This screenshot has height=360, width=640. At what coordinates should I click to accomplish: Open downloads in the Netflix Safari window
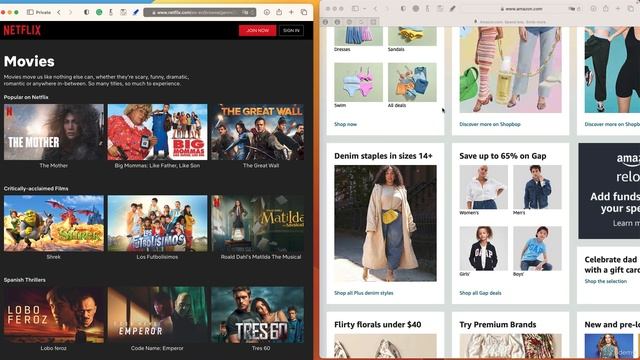tap(267, 12)
